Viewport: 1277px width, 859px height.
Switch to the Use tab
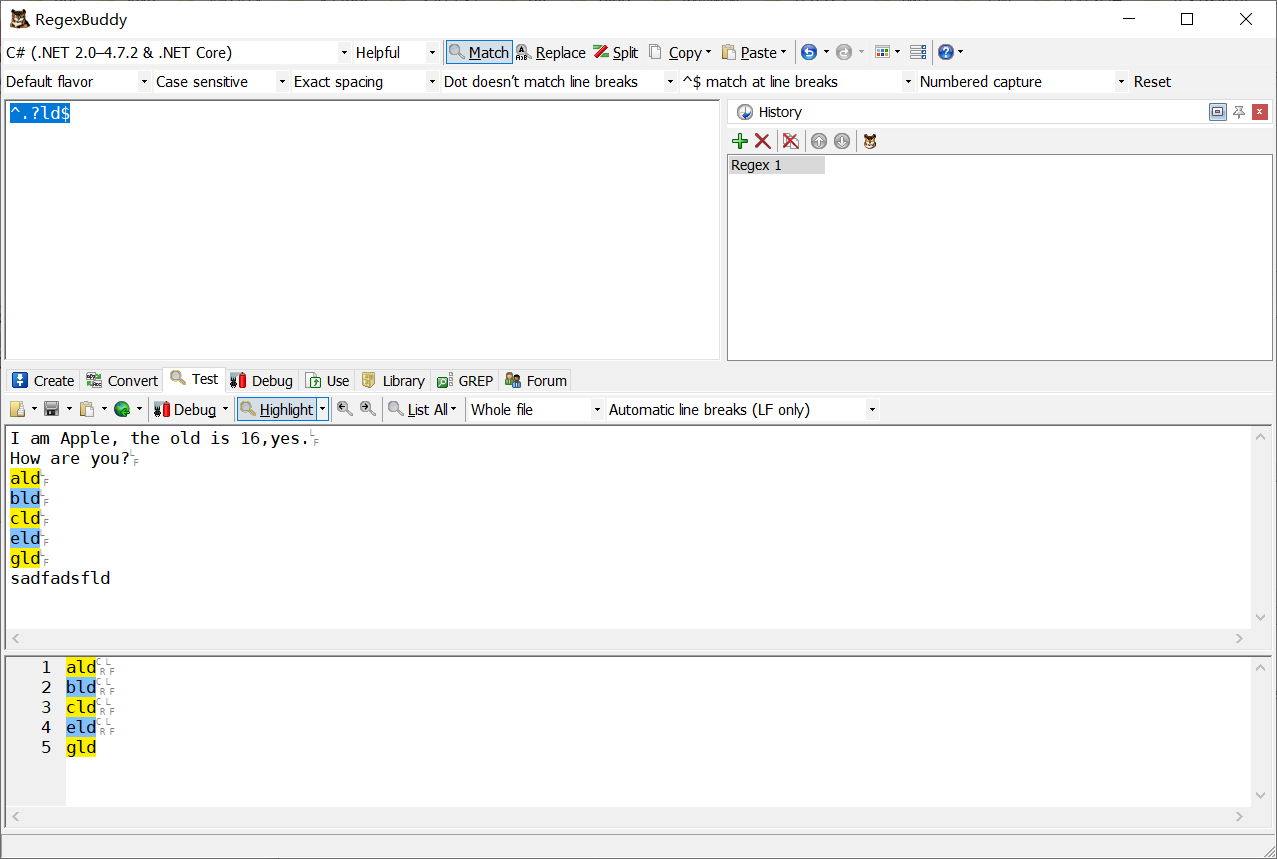328,380
